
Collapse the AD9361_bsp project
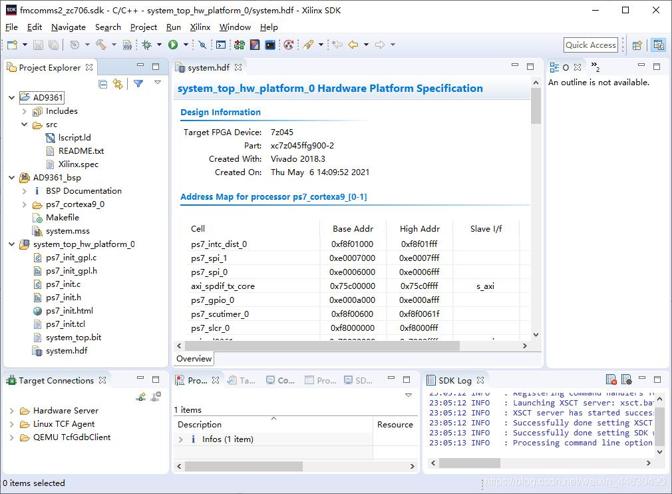tap(12, 177)
